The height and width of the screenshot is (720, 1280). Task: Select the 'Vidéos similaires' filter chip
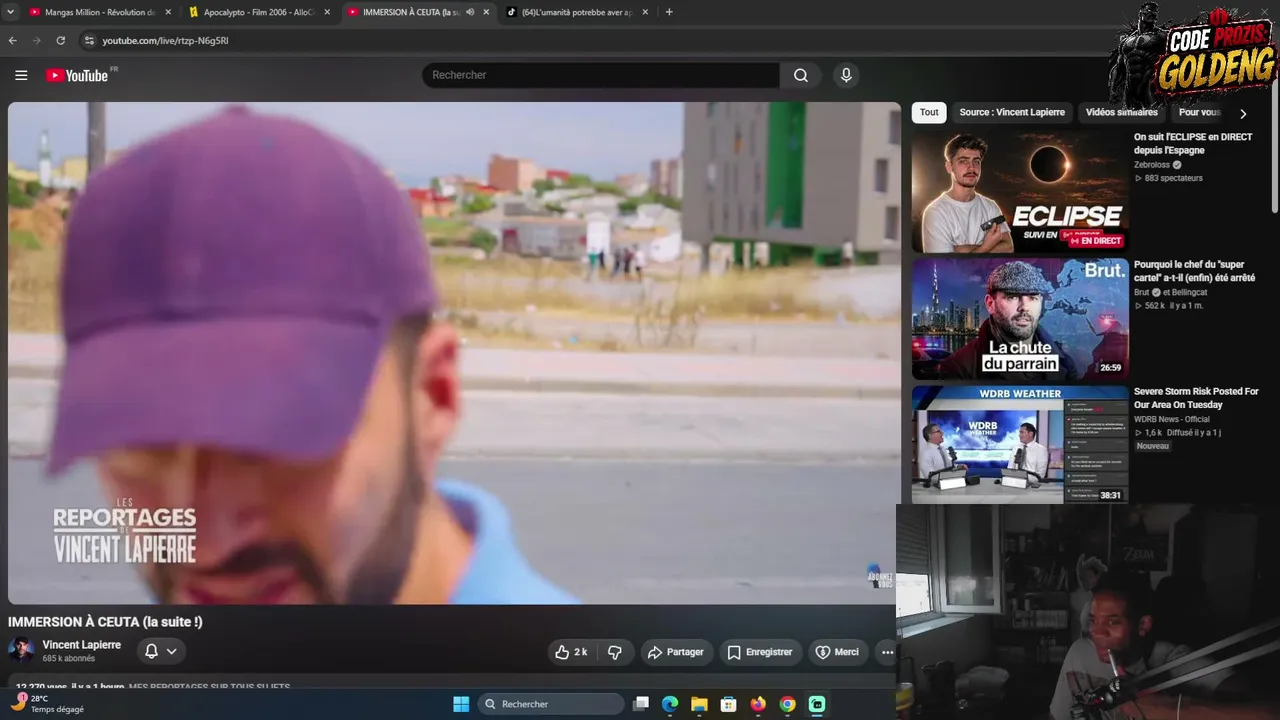point(1122,112)
